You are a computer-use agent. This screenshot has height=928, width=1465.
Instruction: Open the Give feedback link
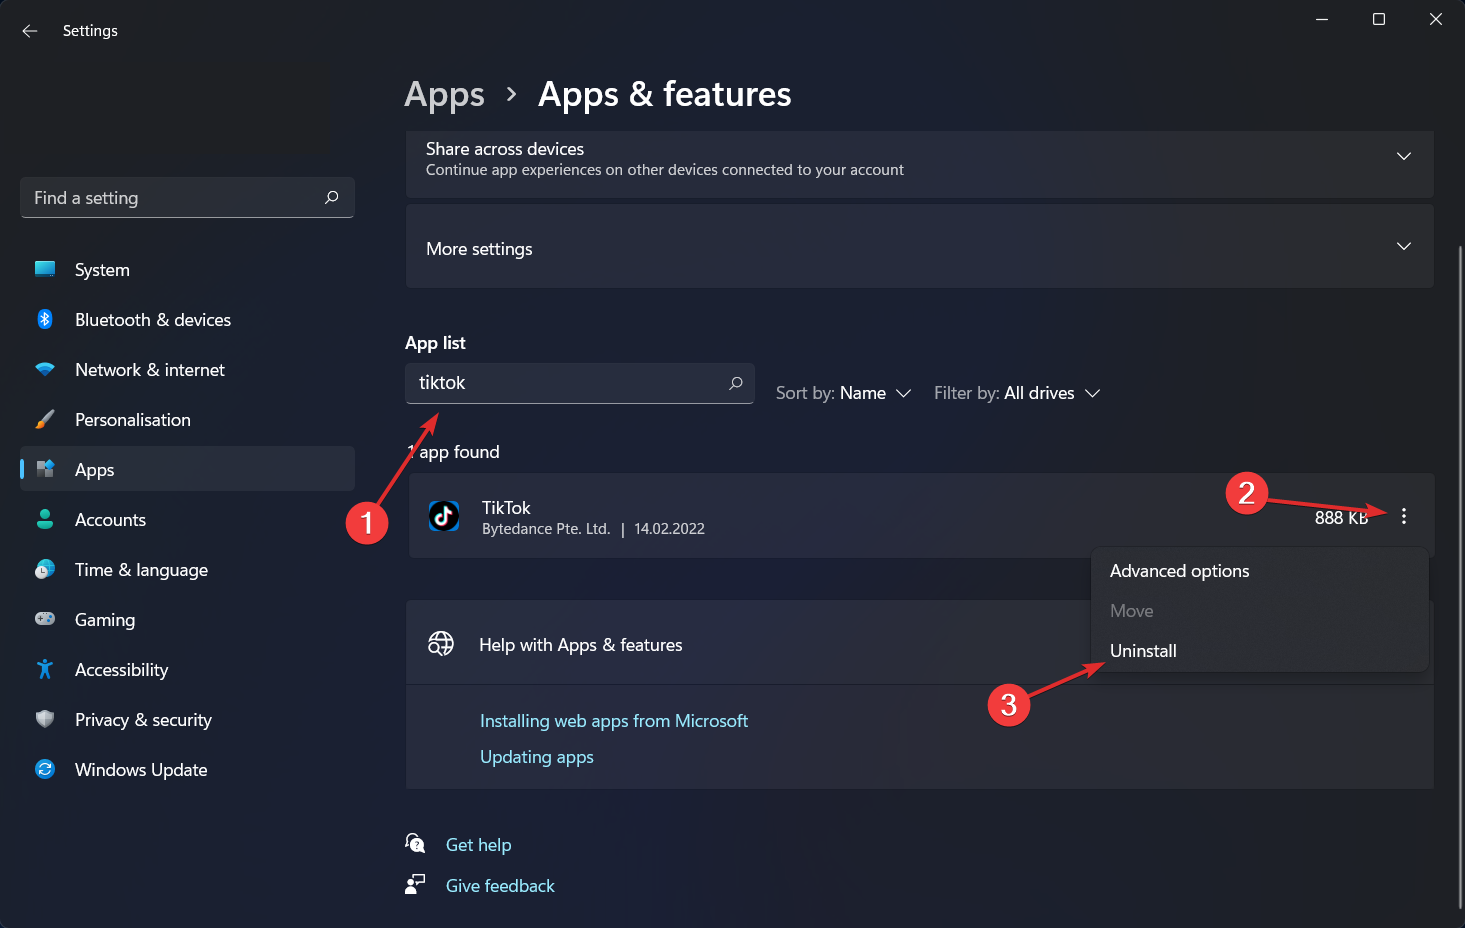(500, 886)
